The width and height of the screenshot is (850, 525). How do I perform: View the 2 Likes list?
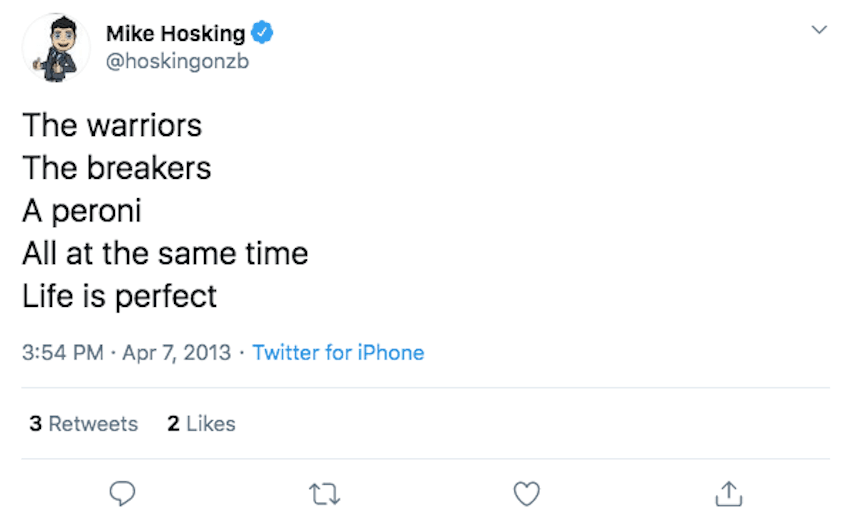click(x=201, y=424)
